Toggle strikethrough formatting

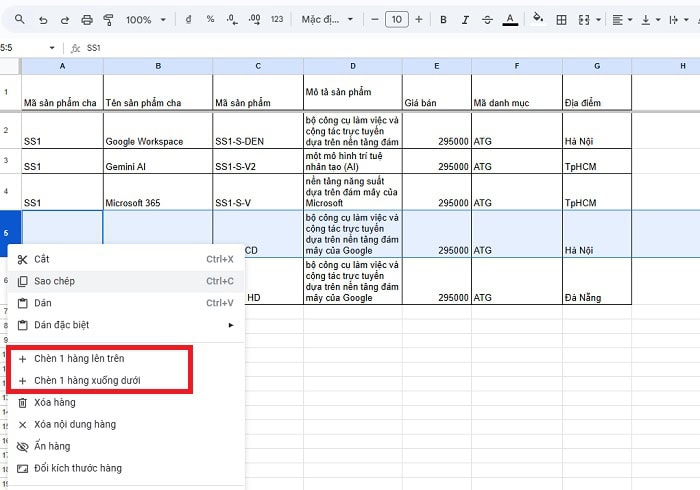[x=488, y=20]
